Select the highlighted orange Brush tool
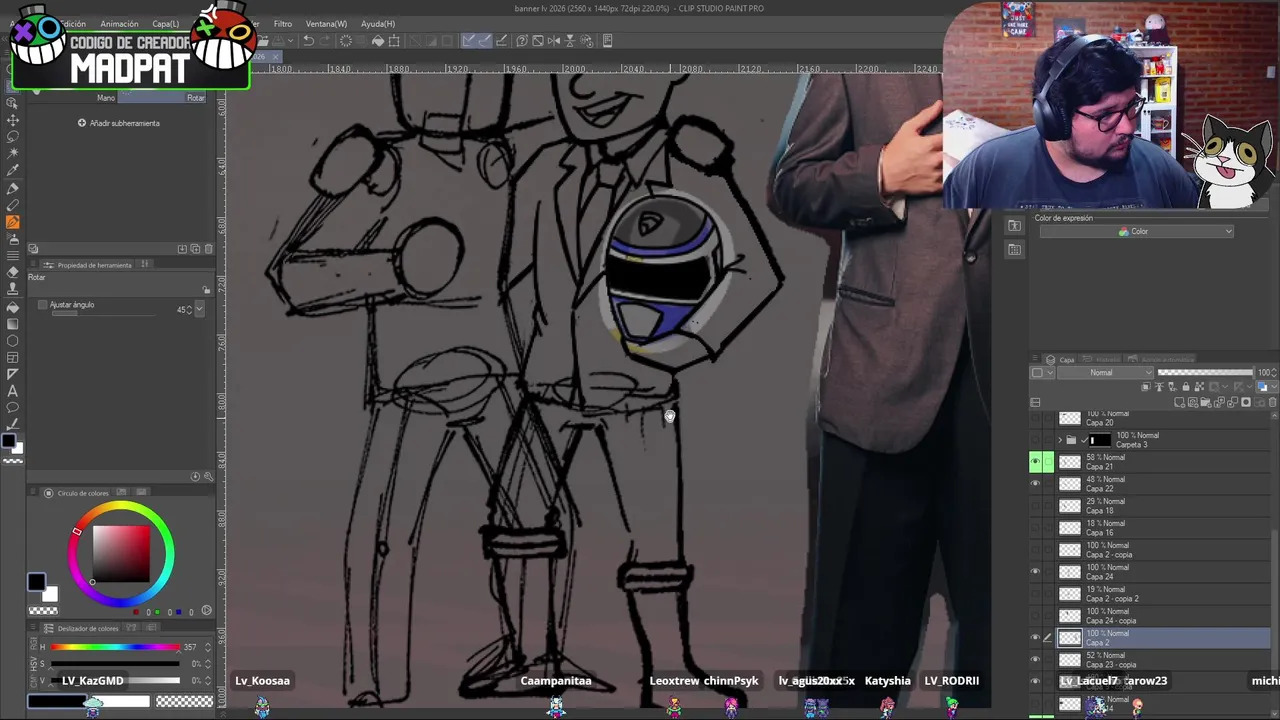 pos(12,222)
